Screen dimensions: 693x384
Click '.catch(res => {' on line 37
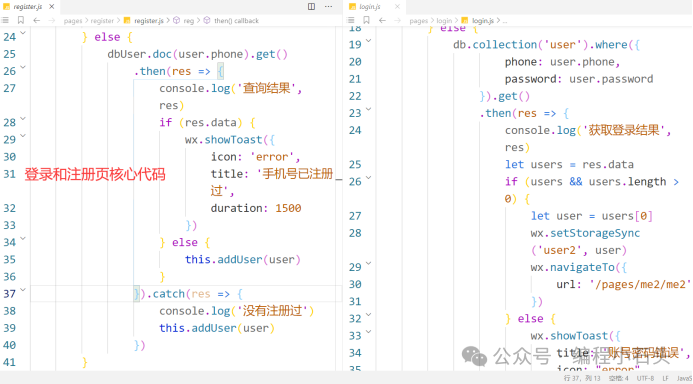[x=194, y=294]
